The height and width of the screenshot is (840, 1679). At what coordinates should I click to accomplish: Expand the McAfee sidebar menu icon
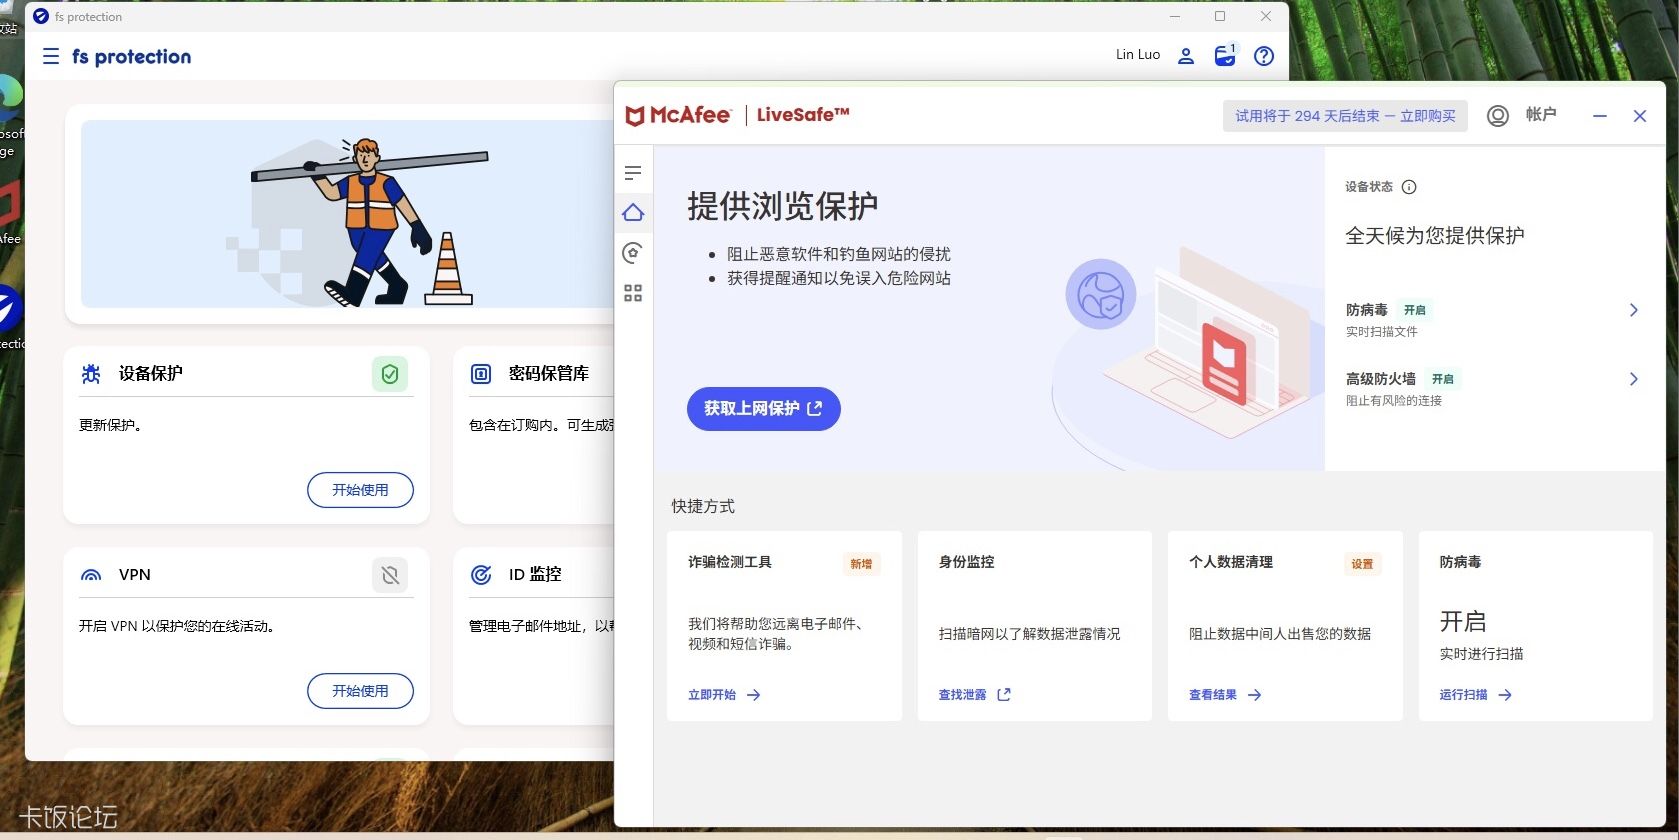click(x=633, y=173)
